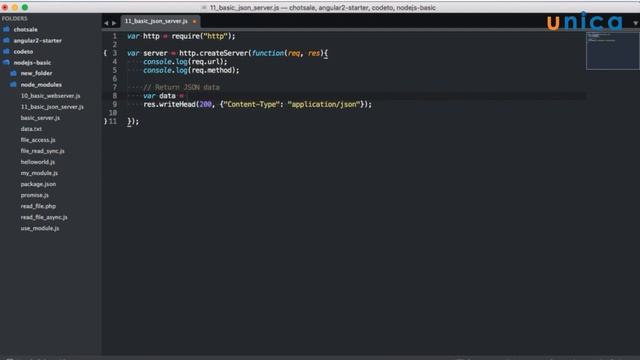This screenshot has height=360, width=640.
Task: Open 10_basic_webserver.js file
Action: (x=51, y=96)
